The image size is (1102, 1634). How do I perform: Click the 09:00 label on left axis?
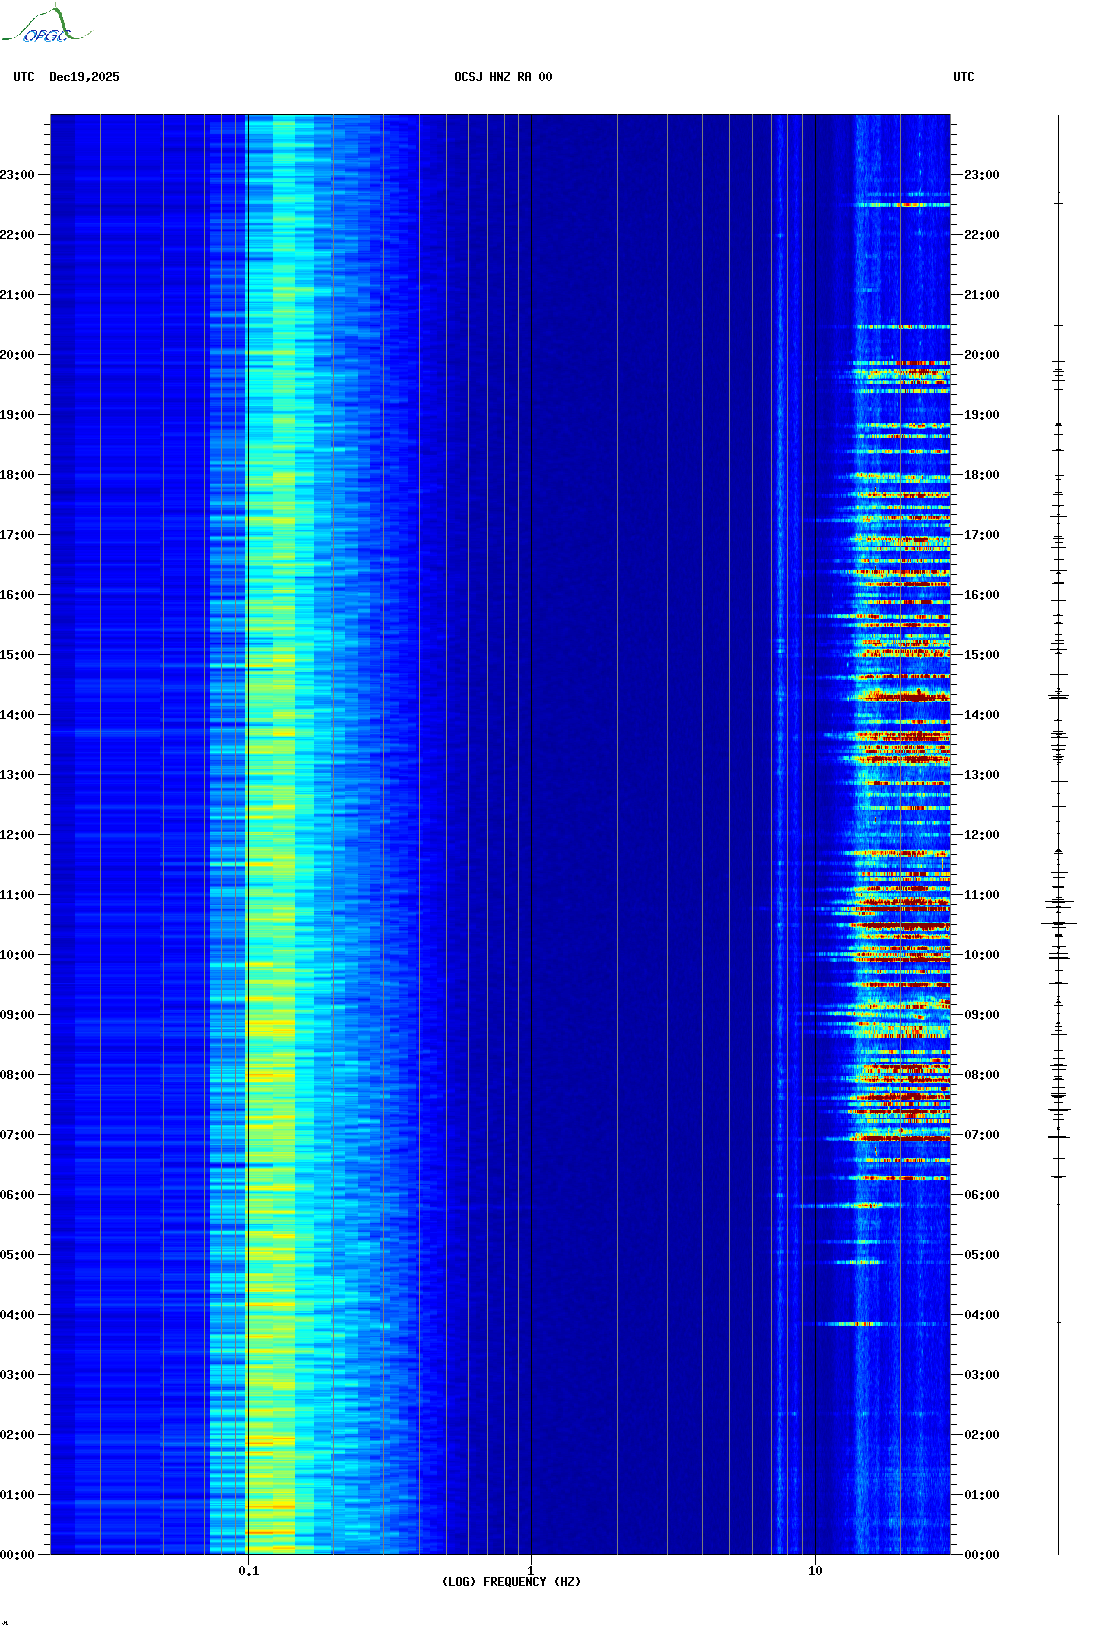coord(17,1015)
